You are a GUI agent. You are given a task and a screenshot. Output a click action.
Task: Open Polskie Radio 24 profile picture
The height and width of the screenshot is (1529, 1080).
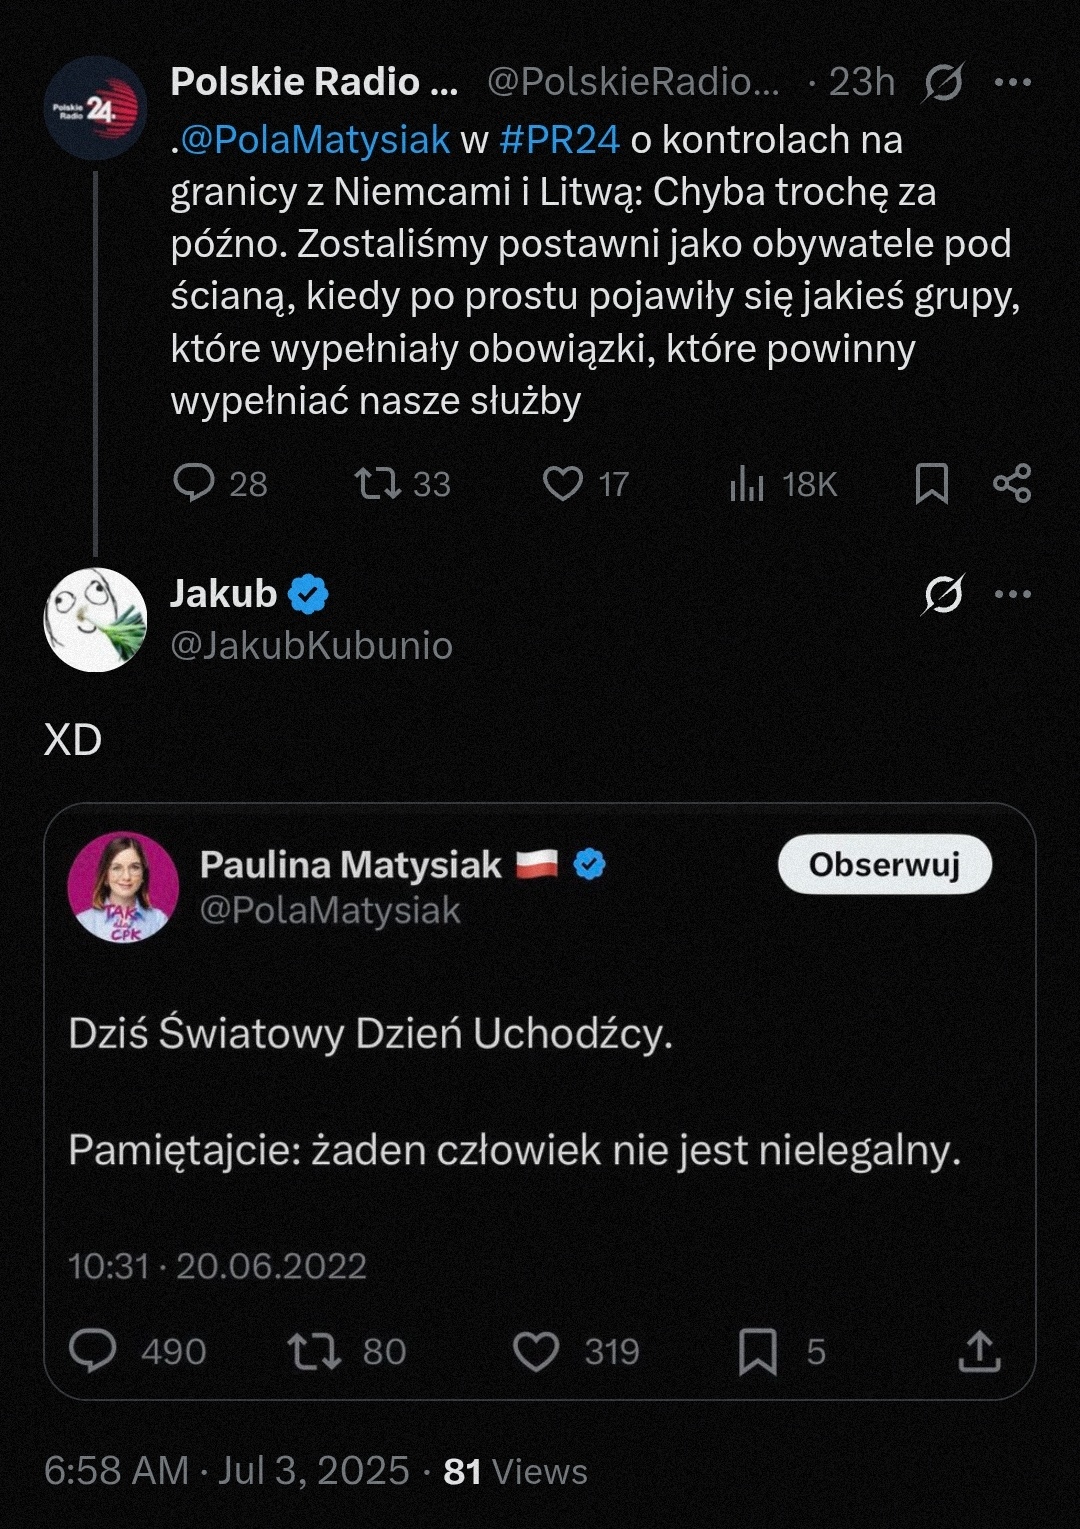96,108
